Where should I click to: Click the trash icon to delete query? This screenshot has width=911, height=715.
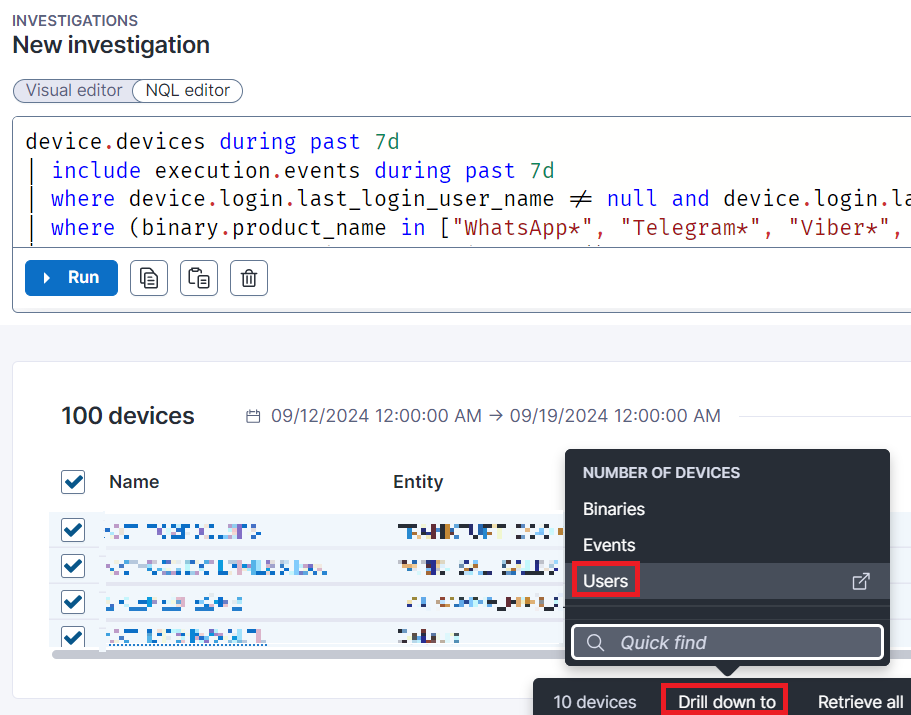tap(249, 278)
